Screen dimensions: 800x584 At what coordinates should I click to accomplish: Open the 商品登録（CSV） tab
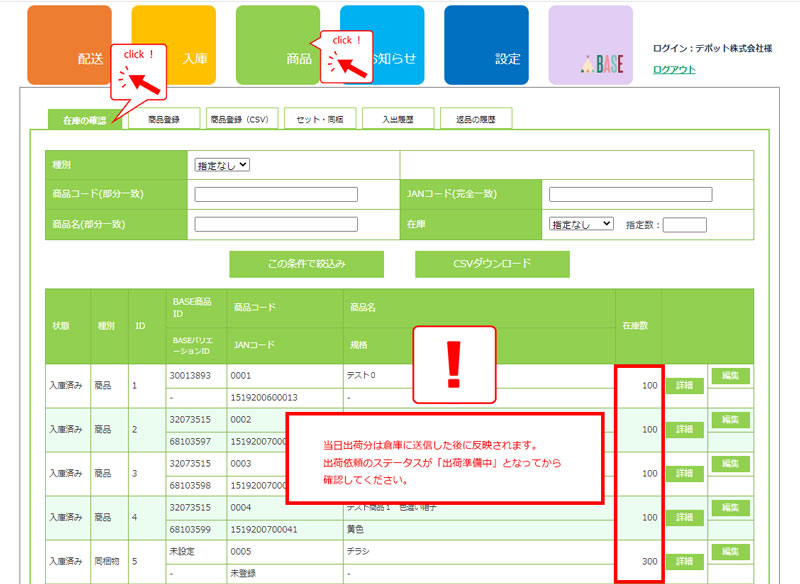(241, 119)
